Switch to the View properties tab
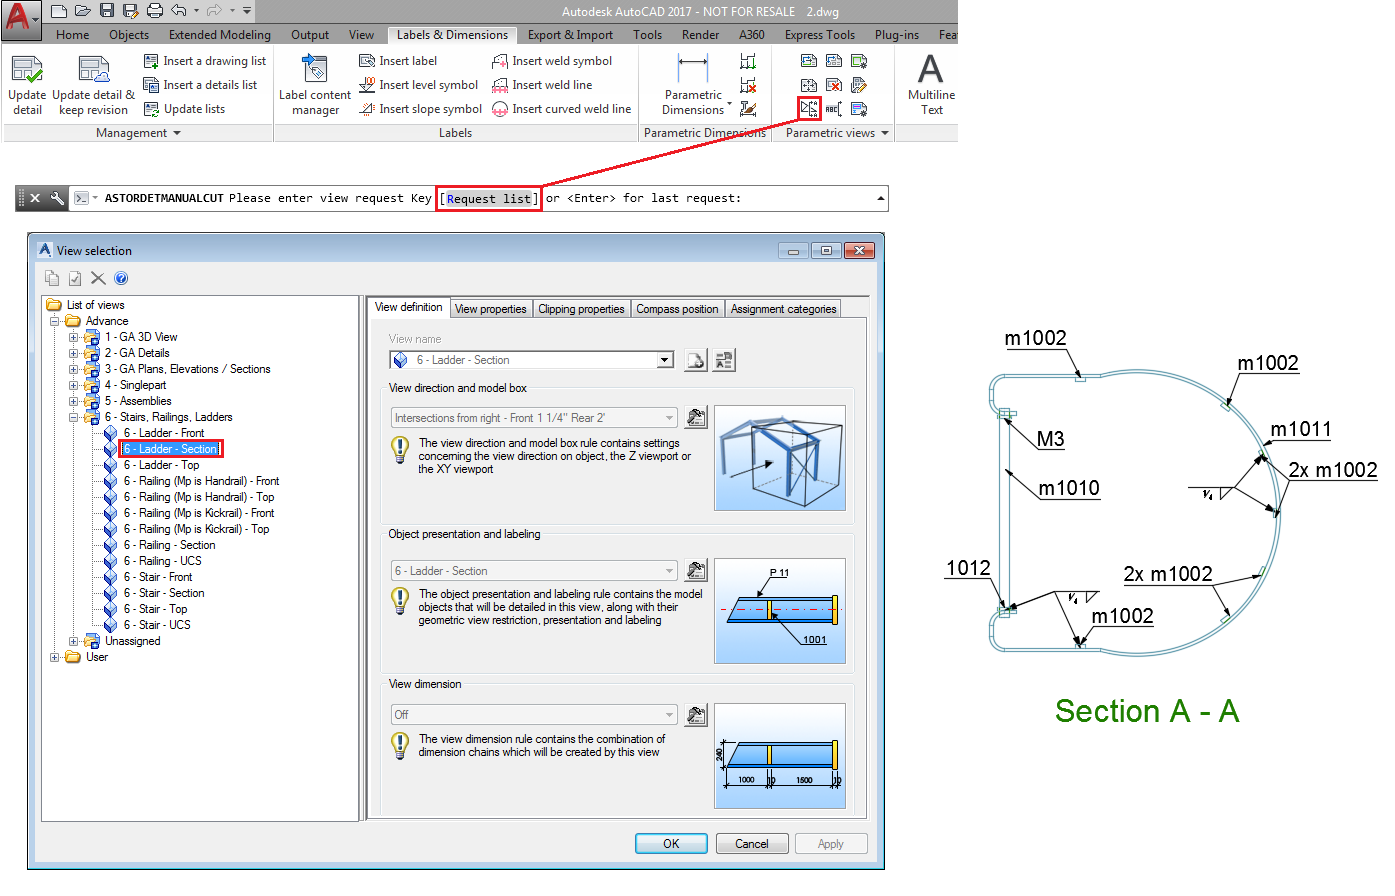Screen dimensions: 1395x896 [491, 309]
